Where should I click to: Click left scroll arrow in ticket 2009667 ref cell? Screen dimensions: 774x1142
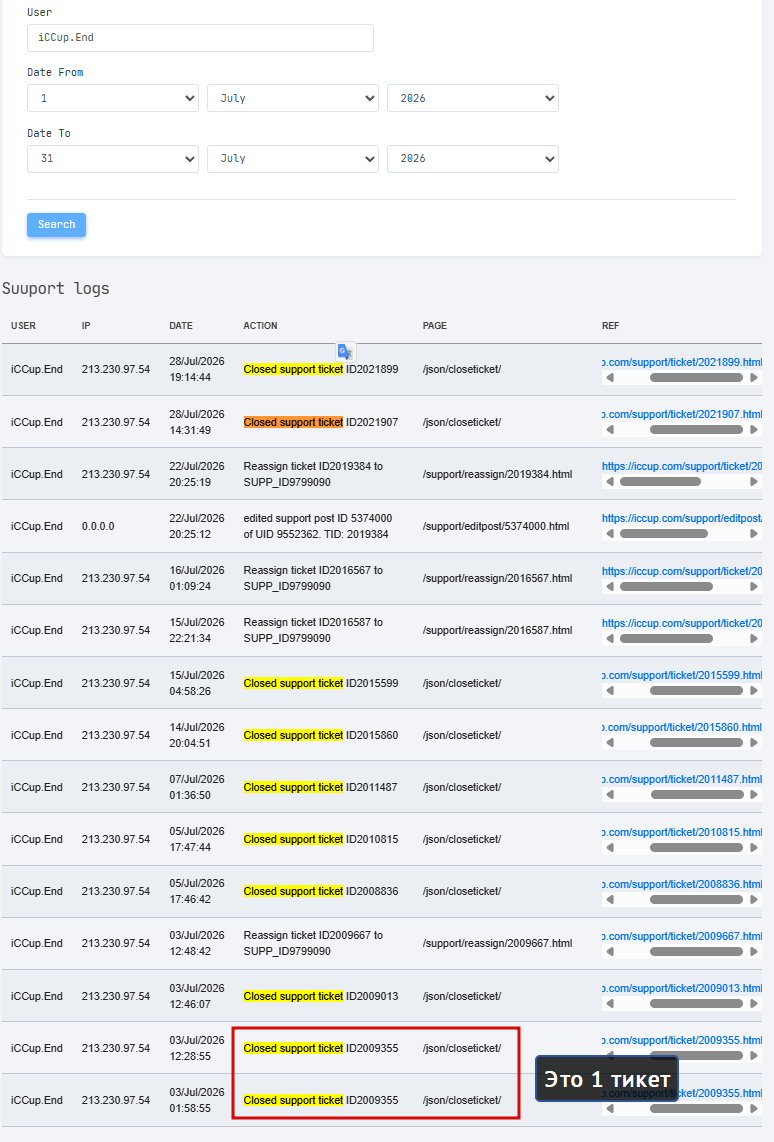(x=610, y=951)
